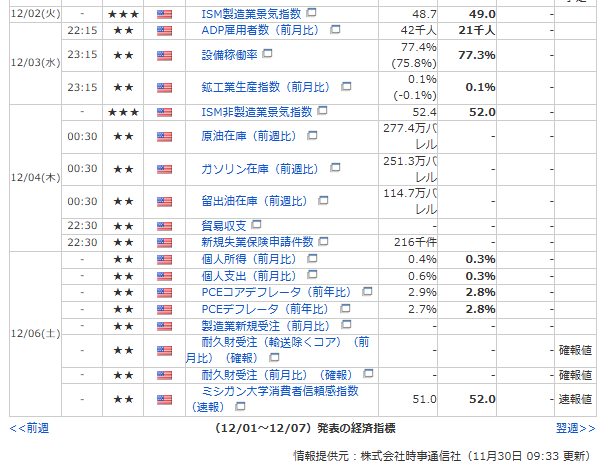603x471 pixels.
Task: Open detail icon next to 原油在庫
Action: (313, 135)
